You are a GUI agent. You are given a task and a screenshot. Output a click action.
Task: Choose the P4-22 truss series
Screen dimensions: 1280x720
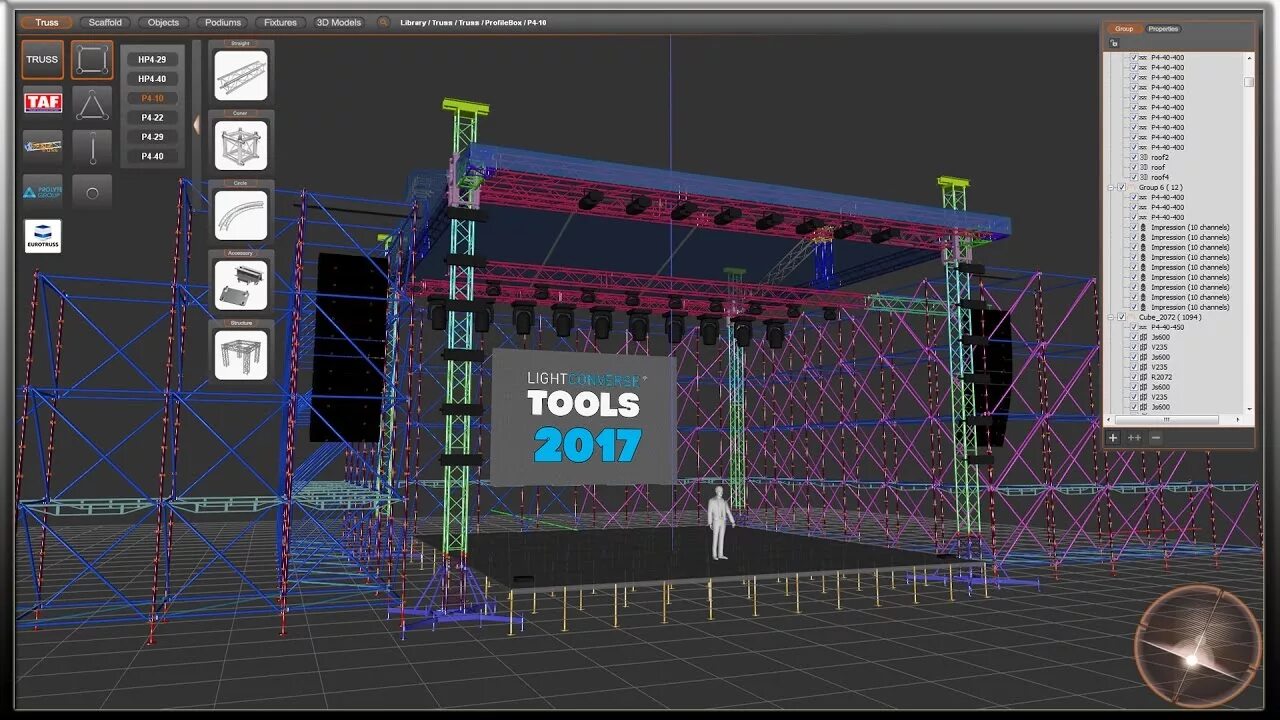[x=152, y=117]
